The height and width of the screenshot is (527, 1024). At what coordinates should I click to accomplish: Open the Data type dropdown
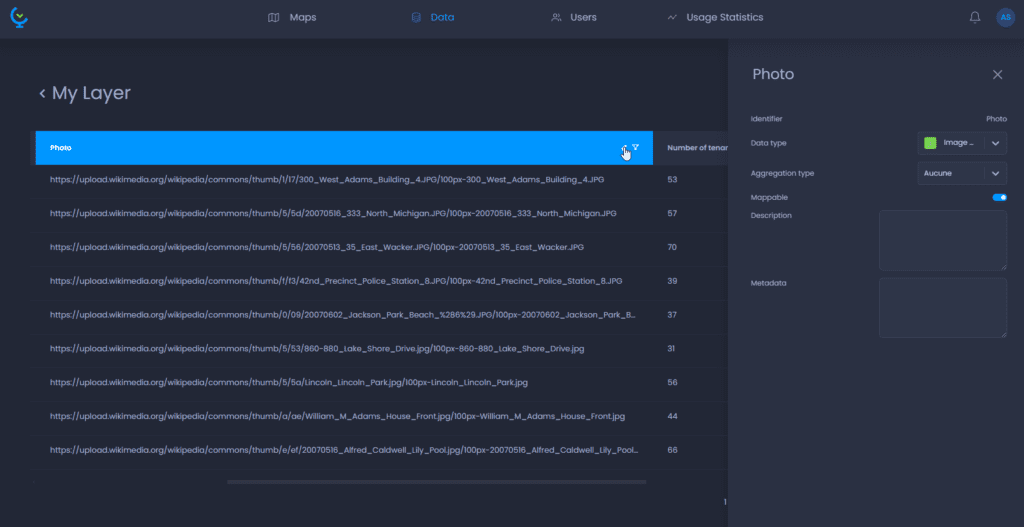(x=962, y=143)
